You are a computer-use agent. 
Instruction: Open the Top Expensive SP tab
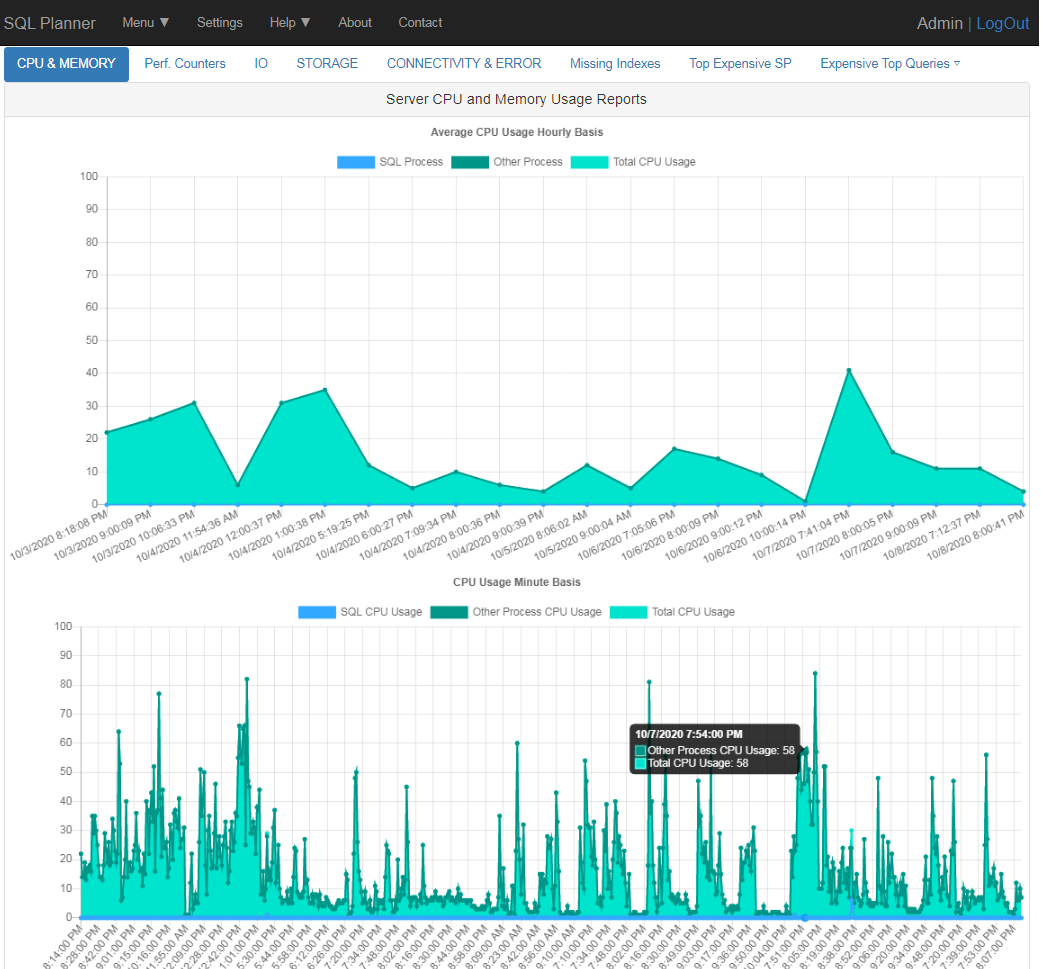[740, 63]
